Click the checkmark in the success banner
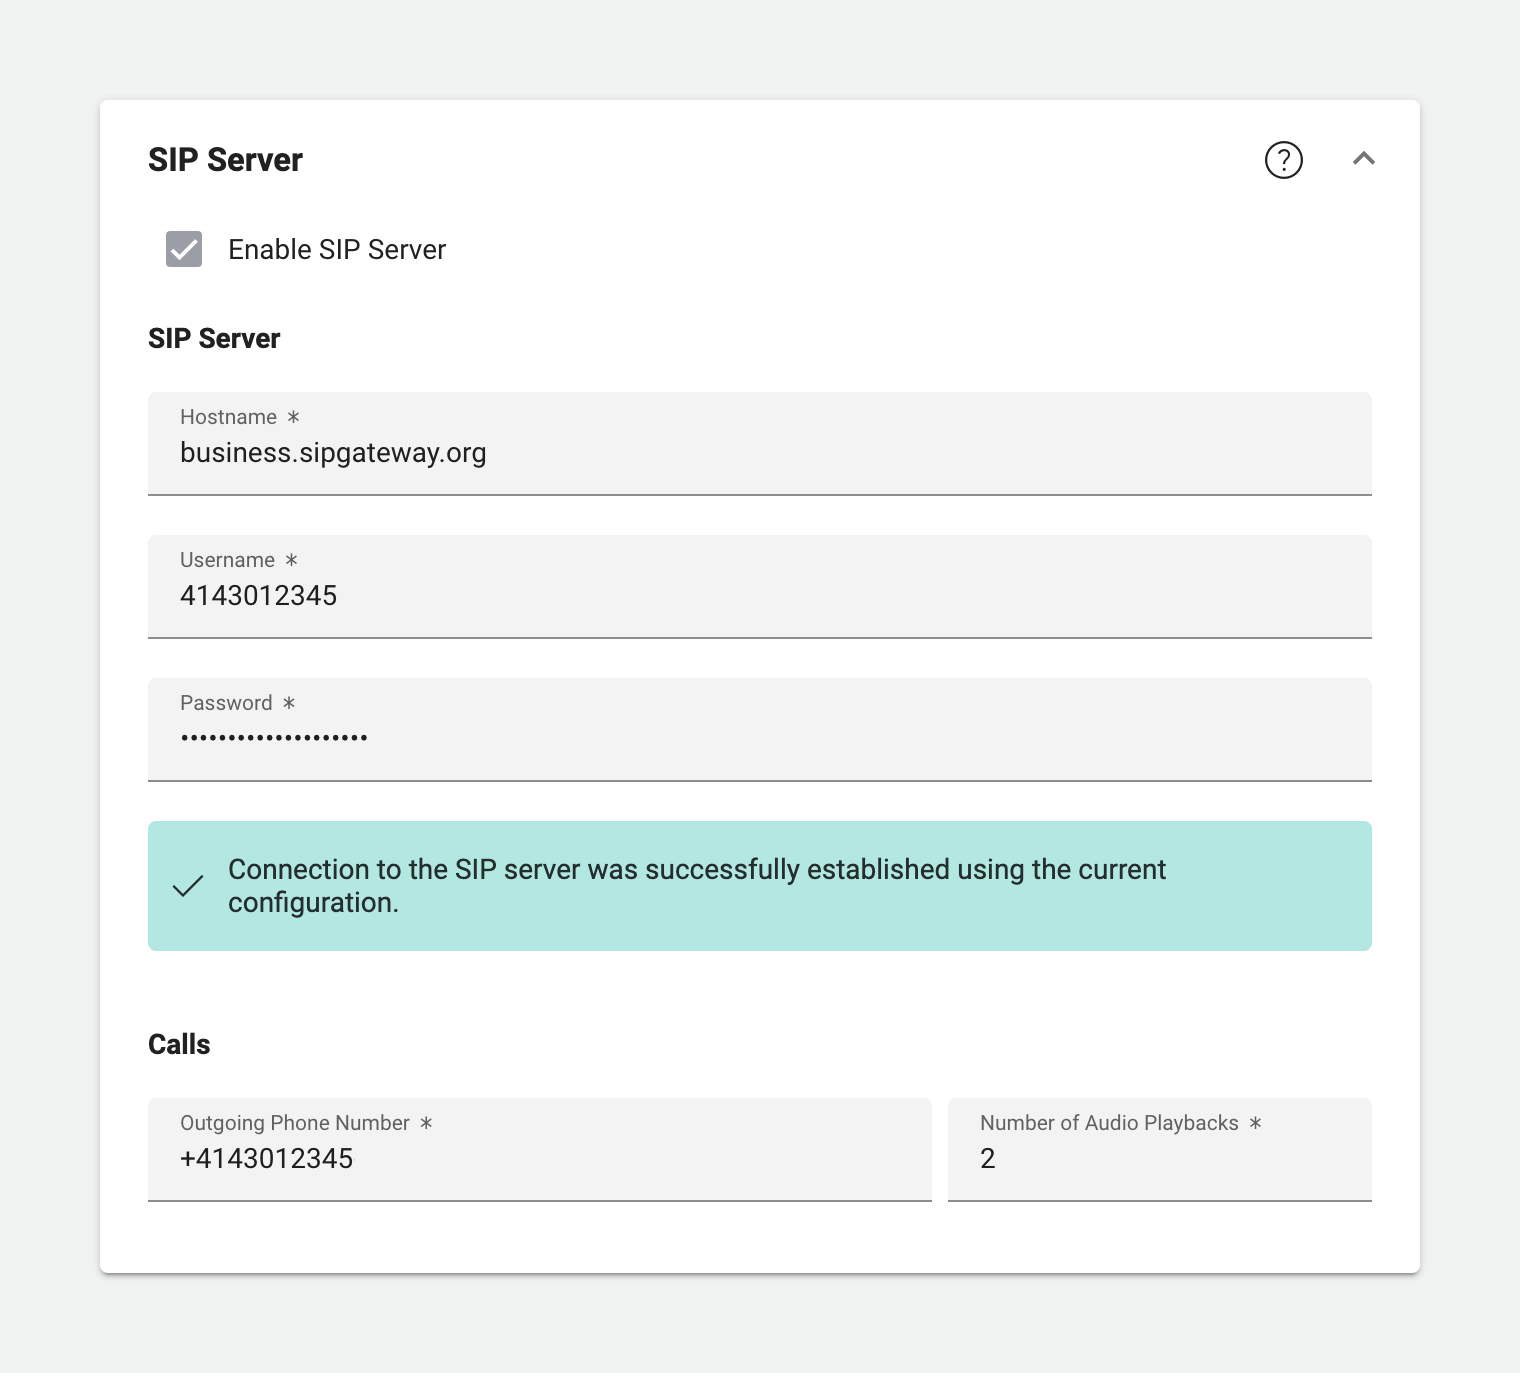 [187, 886]
